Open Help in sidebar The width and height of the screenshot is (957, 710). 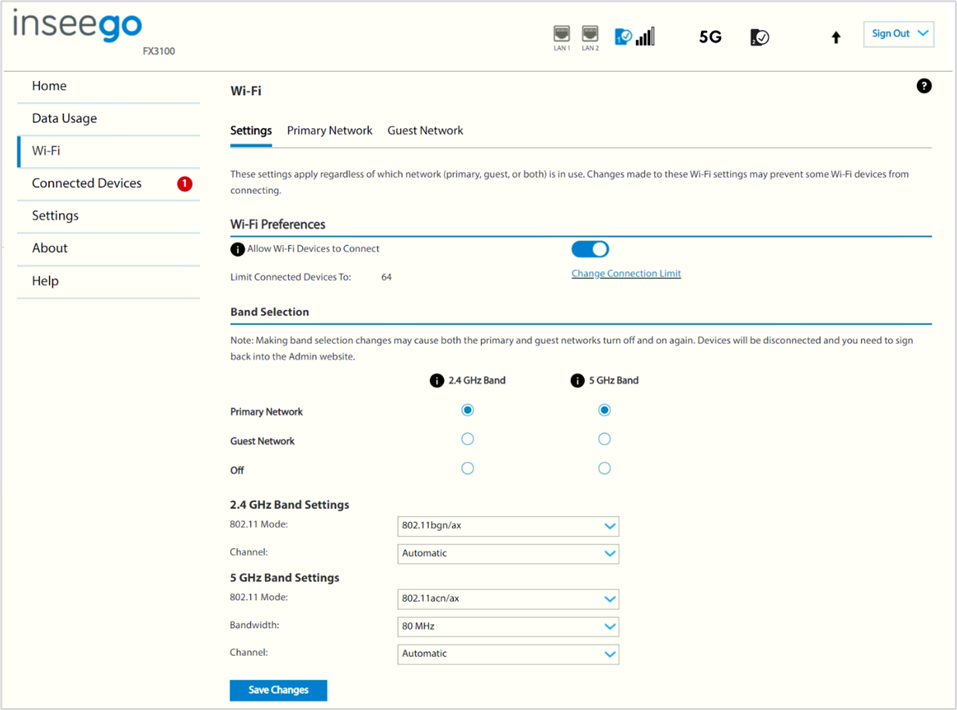[109, 281]
